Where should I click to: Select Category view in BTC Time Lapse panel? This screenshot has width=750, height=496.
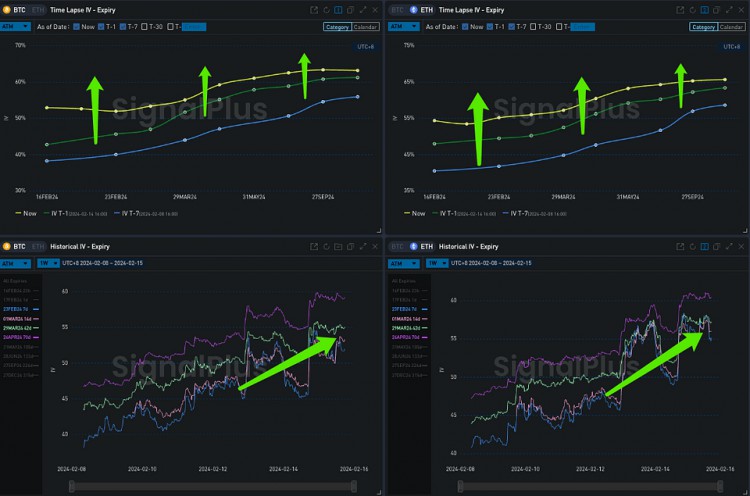click(x=337, y=27)
